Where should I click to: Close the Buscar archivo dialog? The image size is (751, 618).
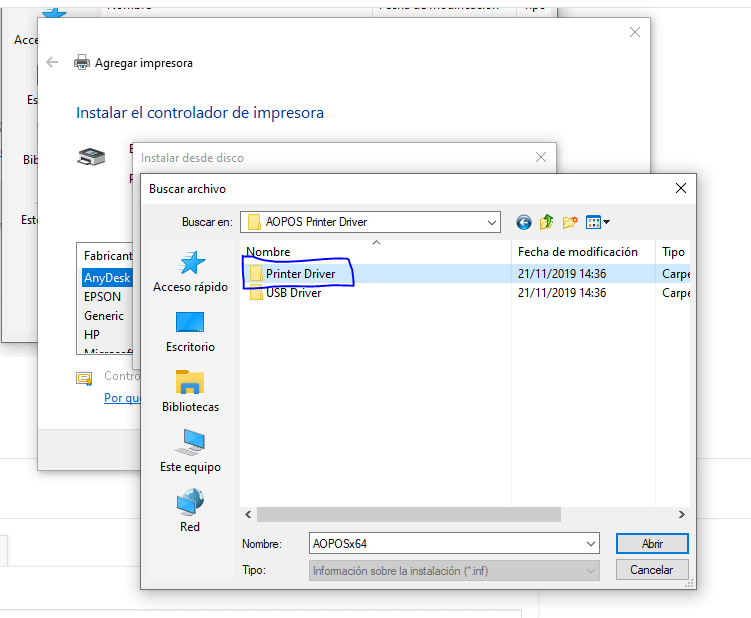[x=681, y=188]
